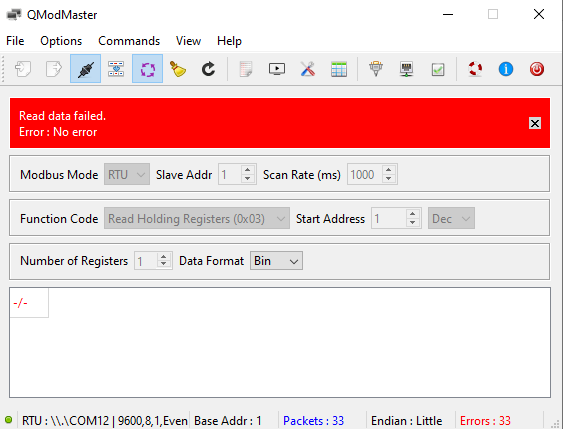
Task: Click the Error : No error text
Action: click(x=58, y=132)
